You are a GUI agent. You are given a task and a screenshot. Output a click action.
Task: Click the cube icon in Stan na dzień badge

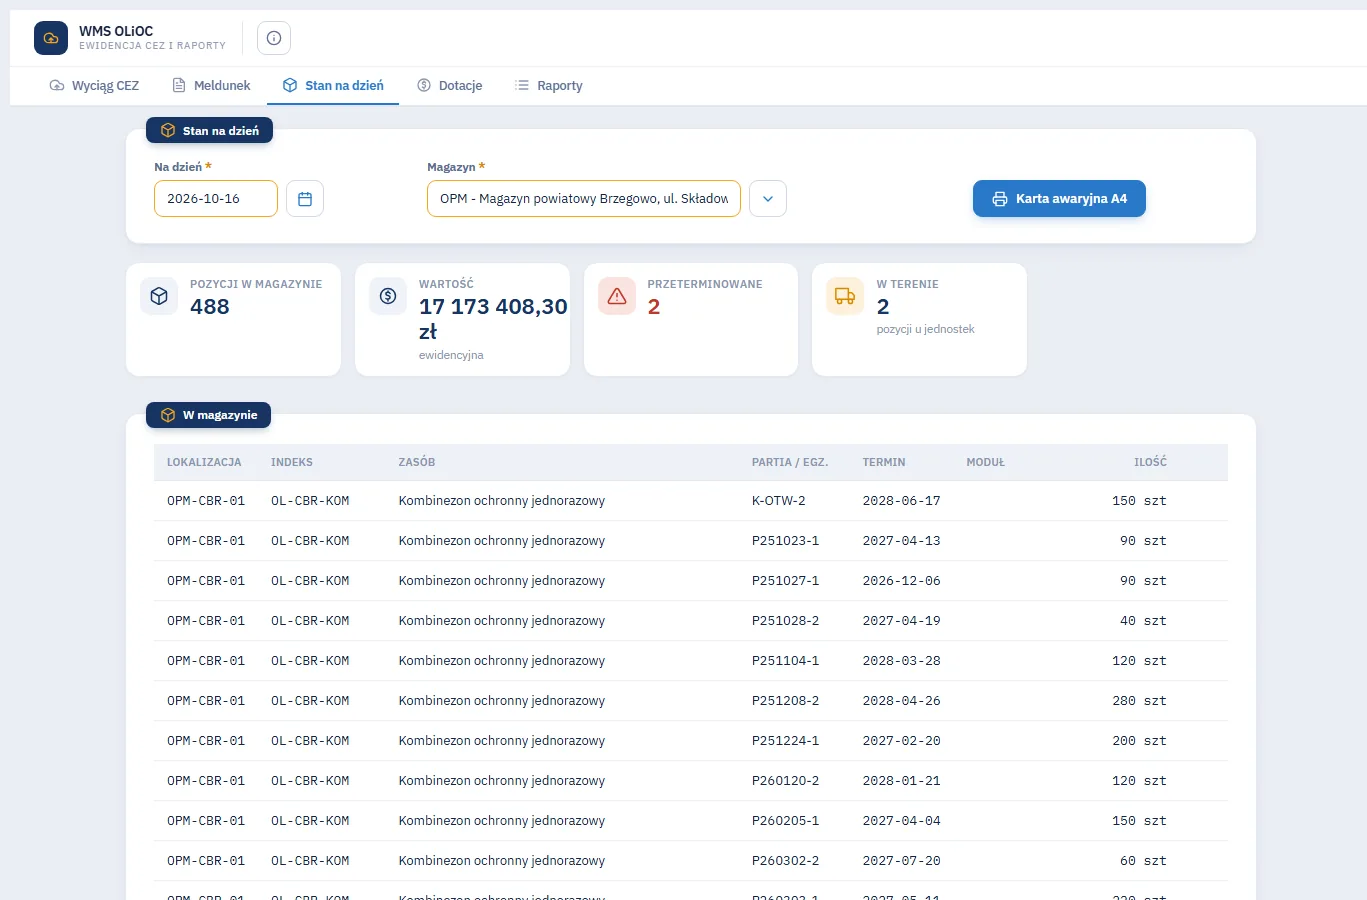coord(168,131)
